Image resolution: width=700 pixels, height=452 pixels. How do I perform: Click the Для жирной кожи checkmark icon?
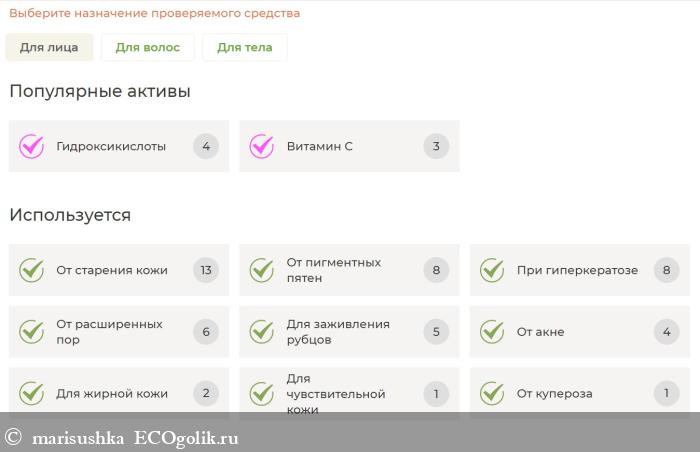[x=32, y=393]
